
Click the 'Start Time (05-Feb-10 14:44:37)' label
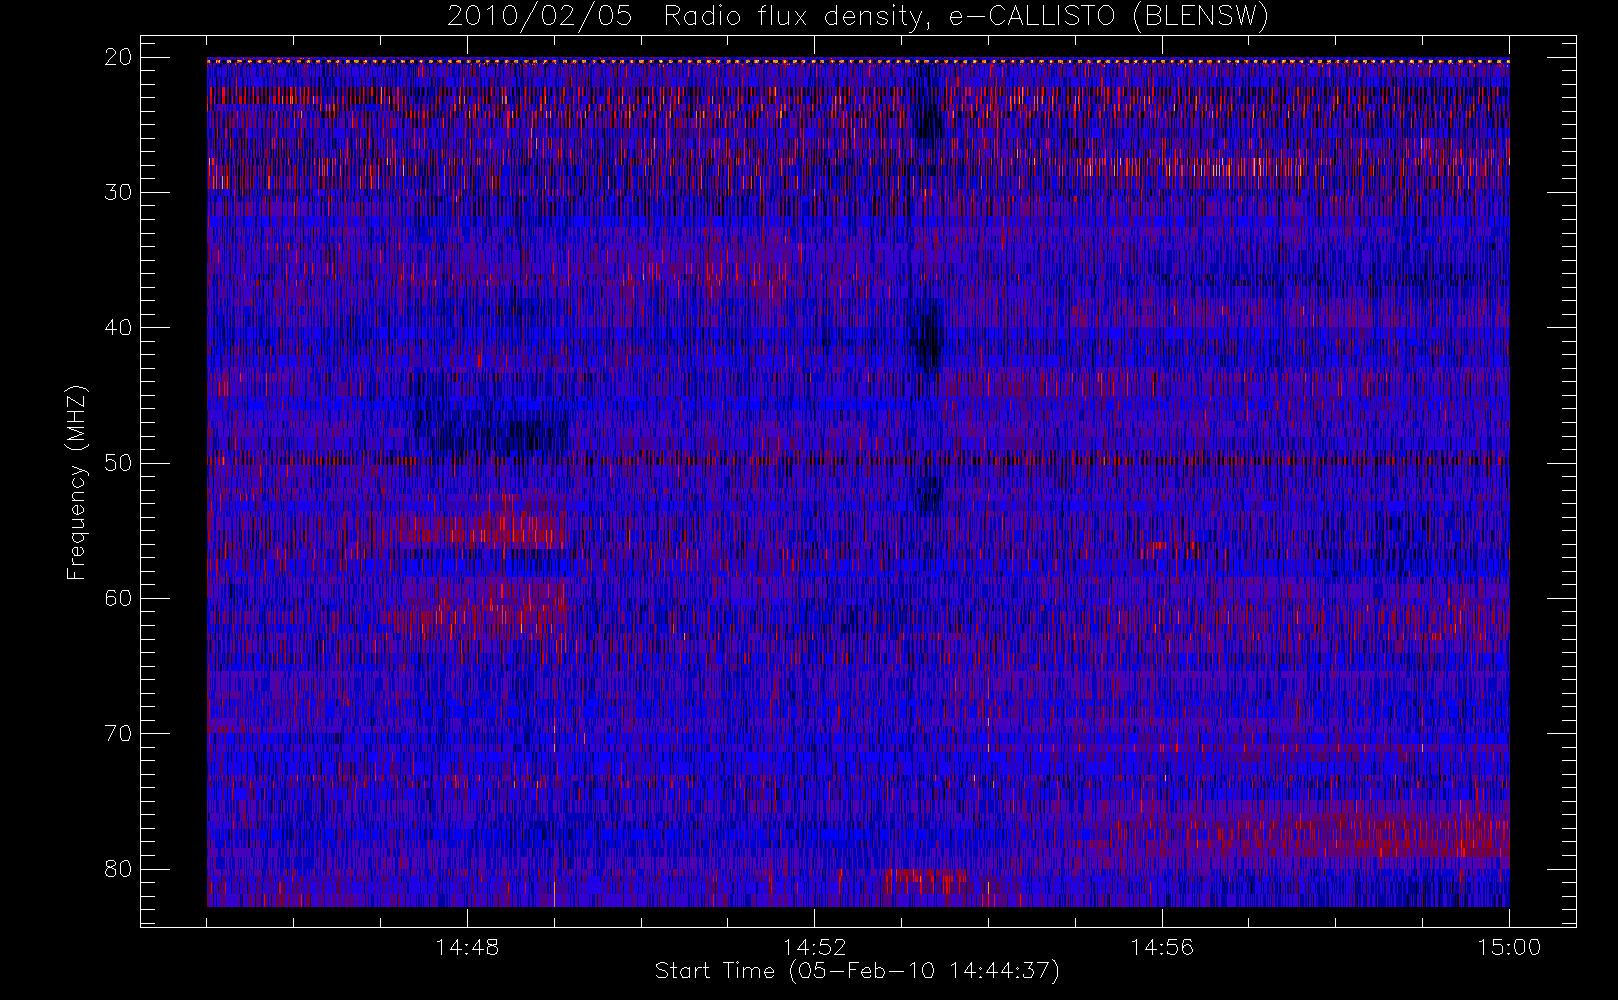pyautogui.click(x=857, y=971)
